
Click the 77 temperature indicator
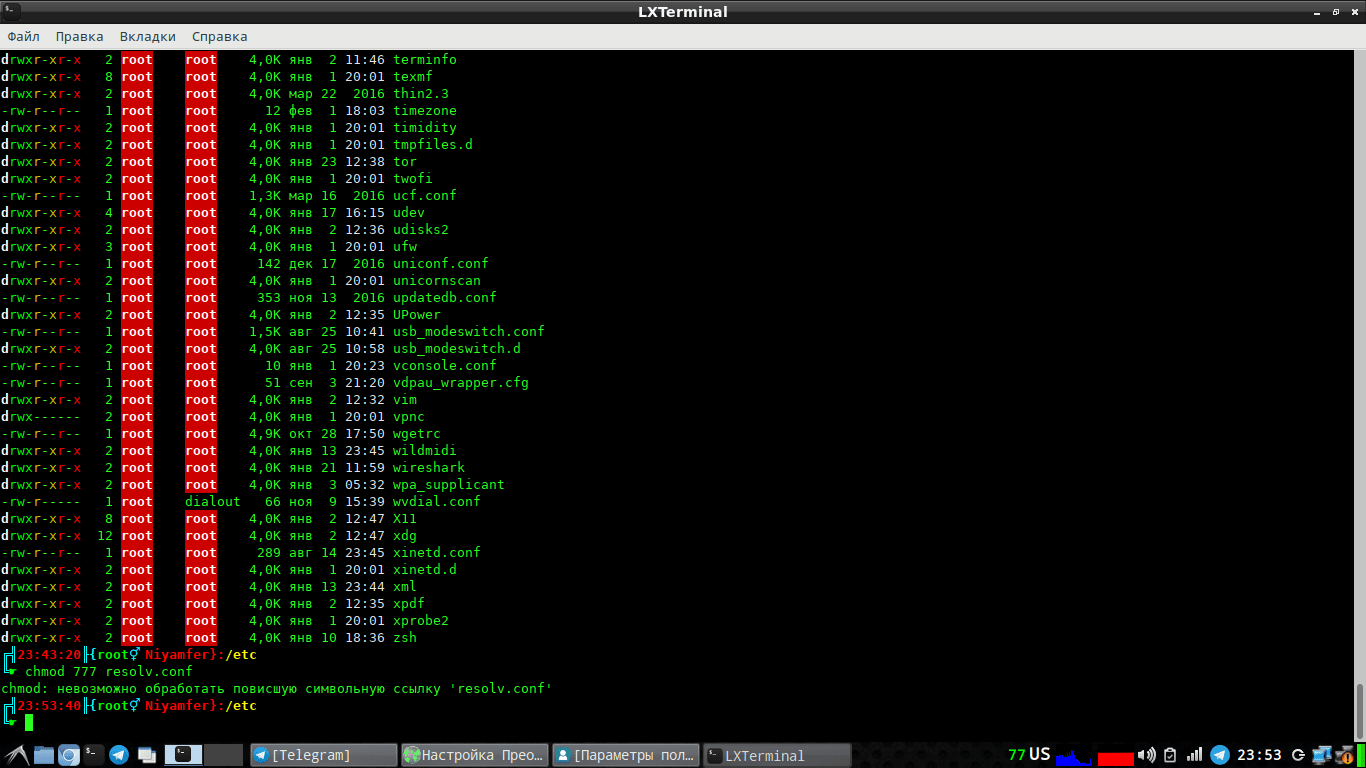click(1017, 755)
